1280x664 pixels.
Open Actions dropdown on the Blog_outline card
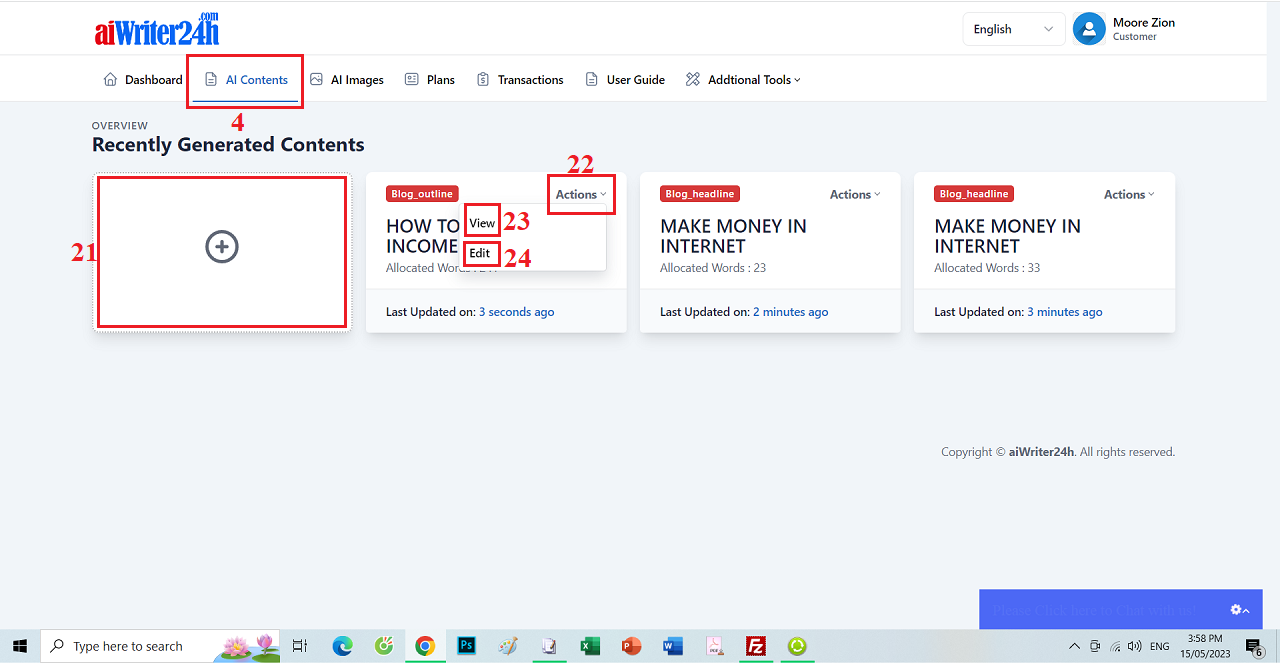click(581, 195)
